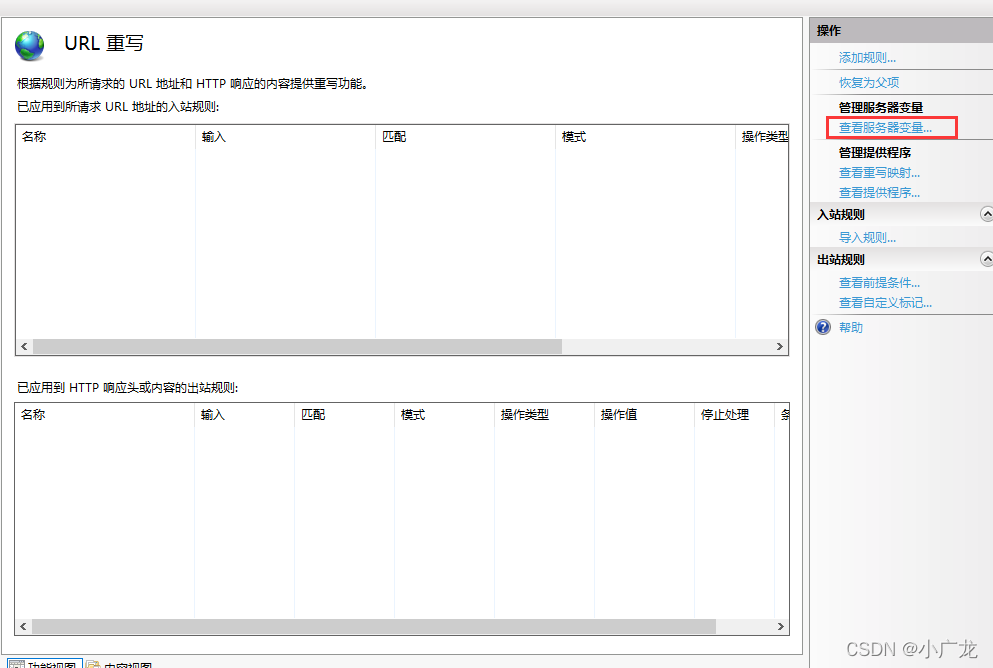Collapse the 出站规则 section
993x668 pixels.
[986, 259]
